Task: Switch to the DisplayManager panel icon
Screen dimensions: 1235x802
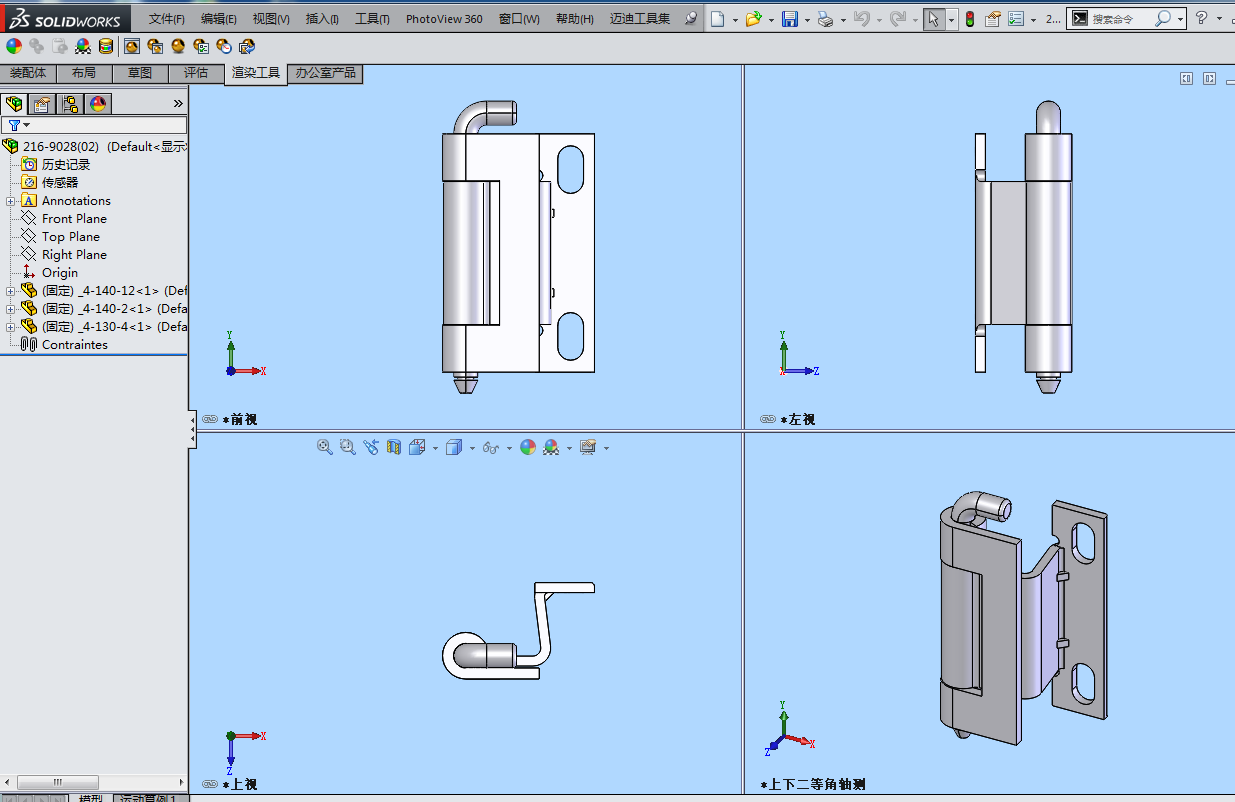Action: (x=97, y=103)
